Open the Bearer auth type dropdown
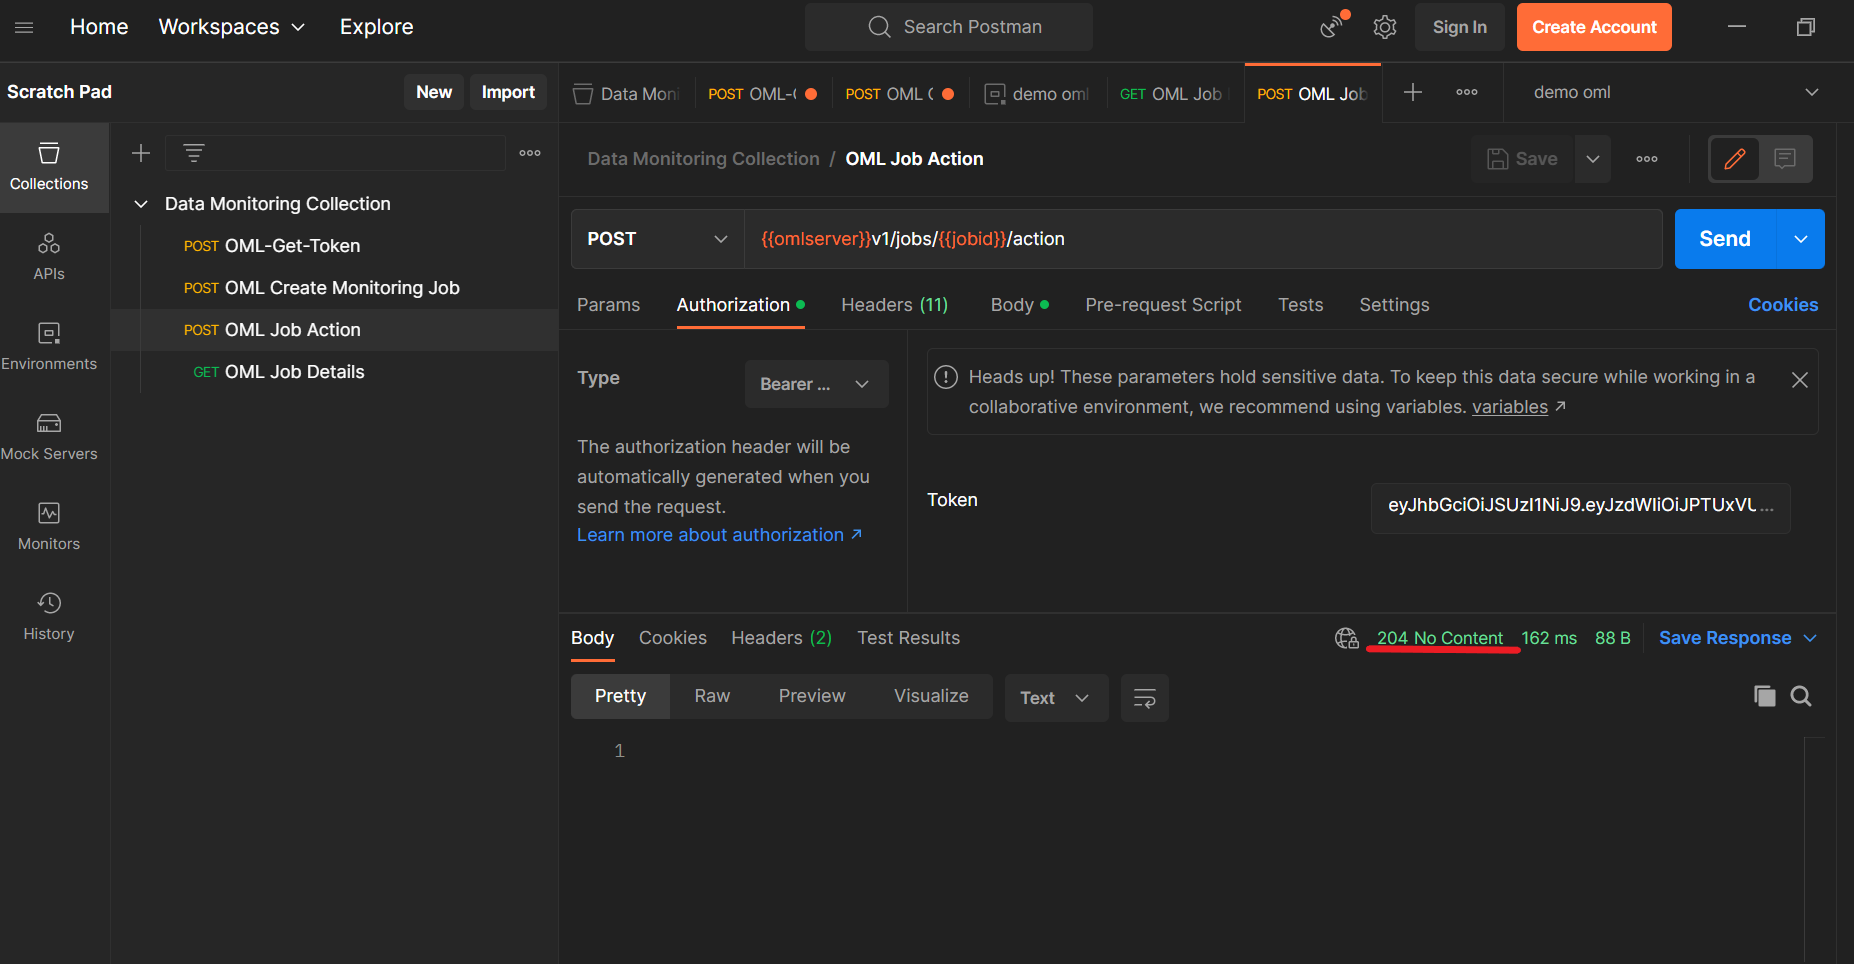 pyautogui.click(x=816, y=384)
